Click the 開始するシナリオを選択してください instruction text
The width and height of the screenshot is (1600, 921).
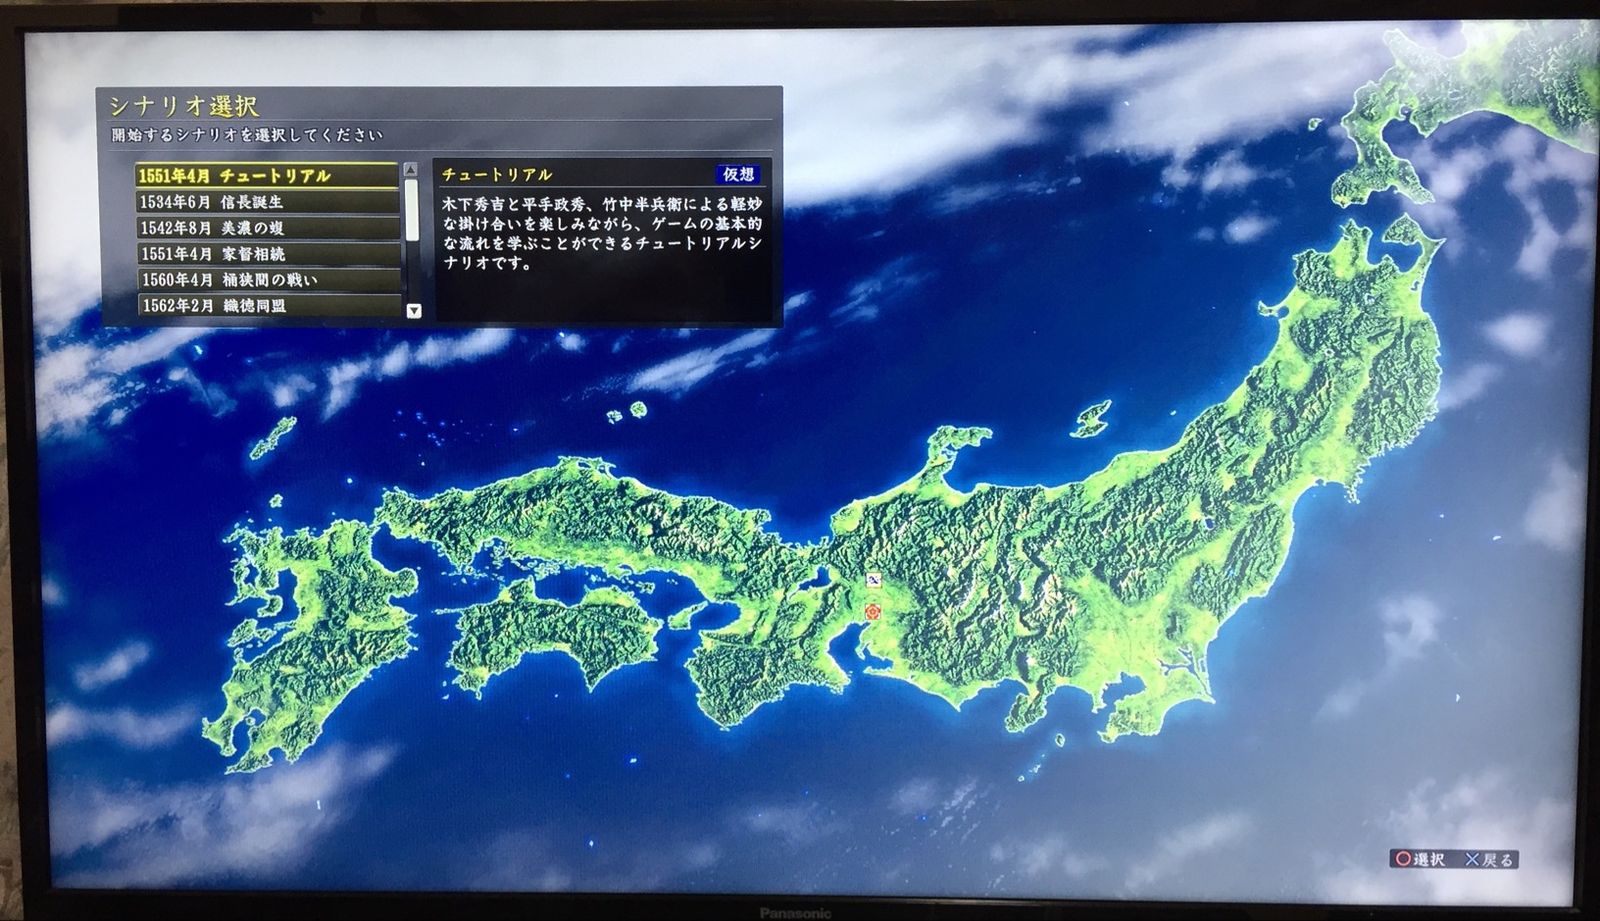(247, 135)
